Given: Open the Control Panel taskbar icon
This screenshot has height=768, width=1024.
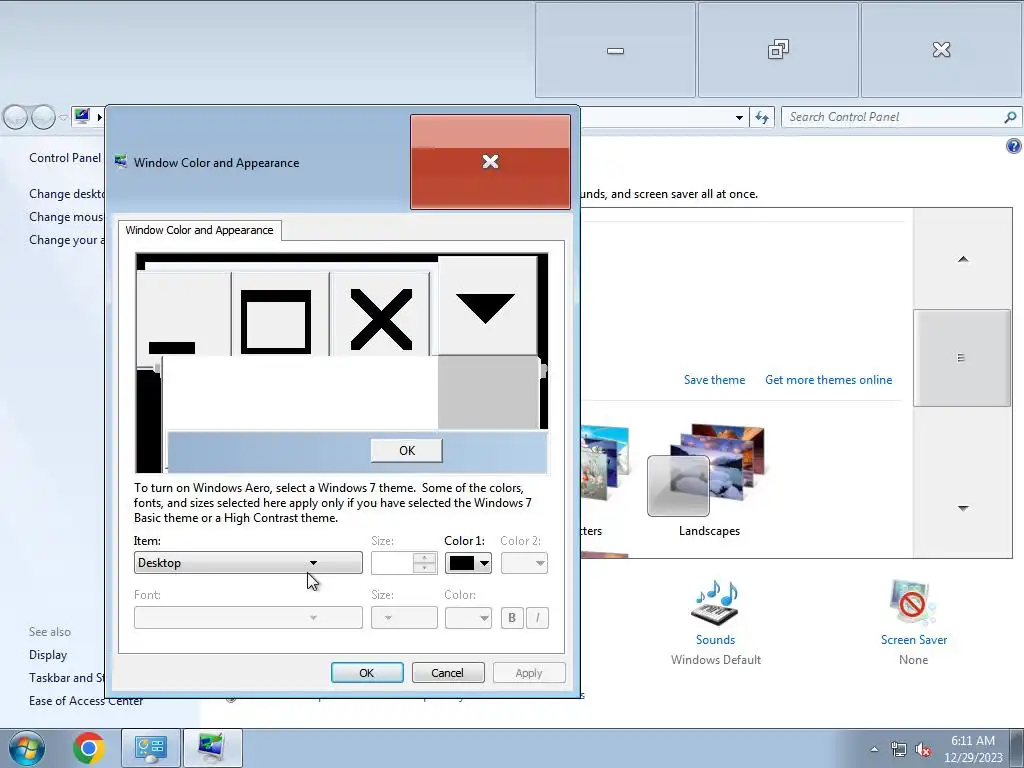Looking at the screenshot, I should pyautogui.click(x=151, y=748).
